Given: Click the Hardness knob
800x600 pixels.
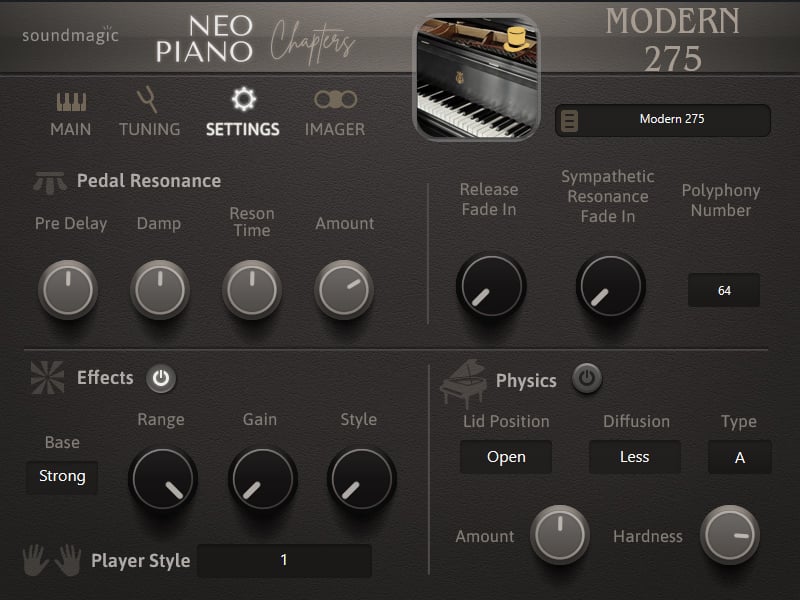Looking at the screenshot, I should pos(730,535).
